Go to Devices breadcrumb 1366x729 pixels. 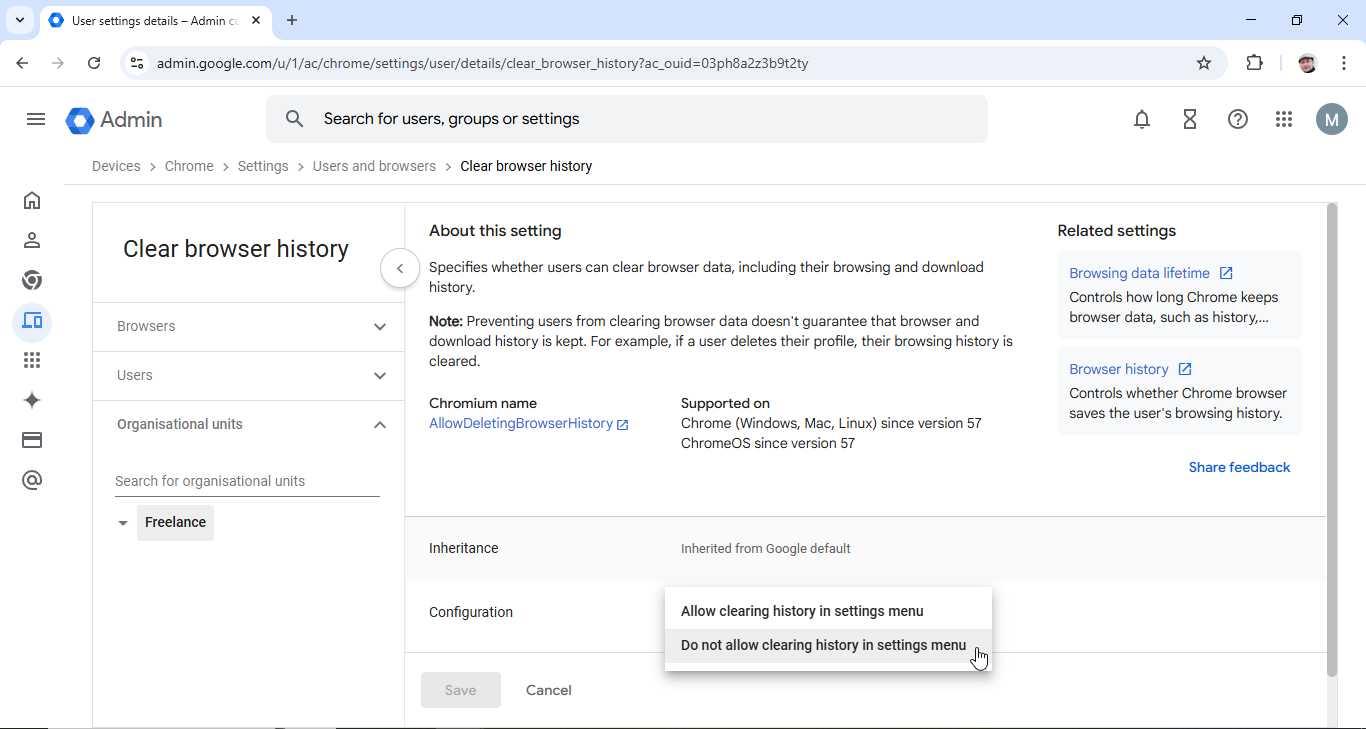coord(116,166)
